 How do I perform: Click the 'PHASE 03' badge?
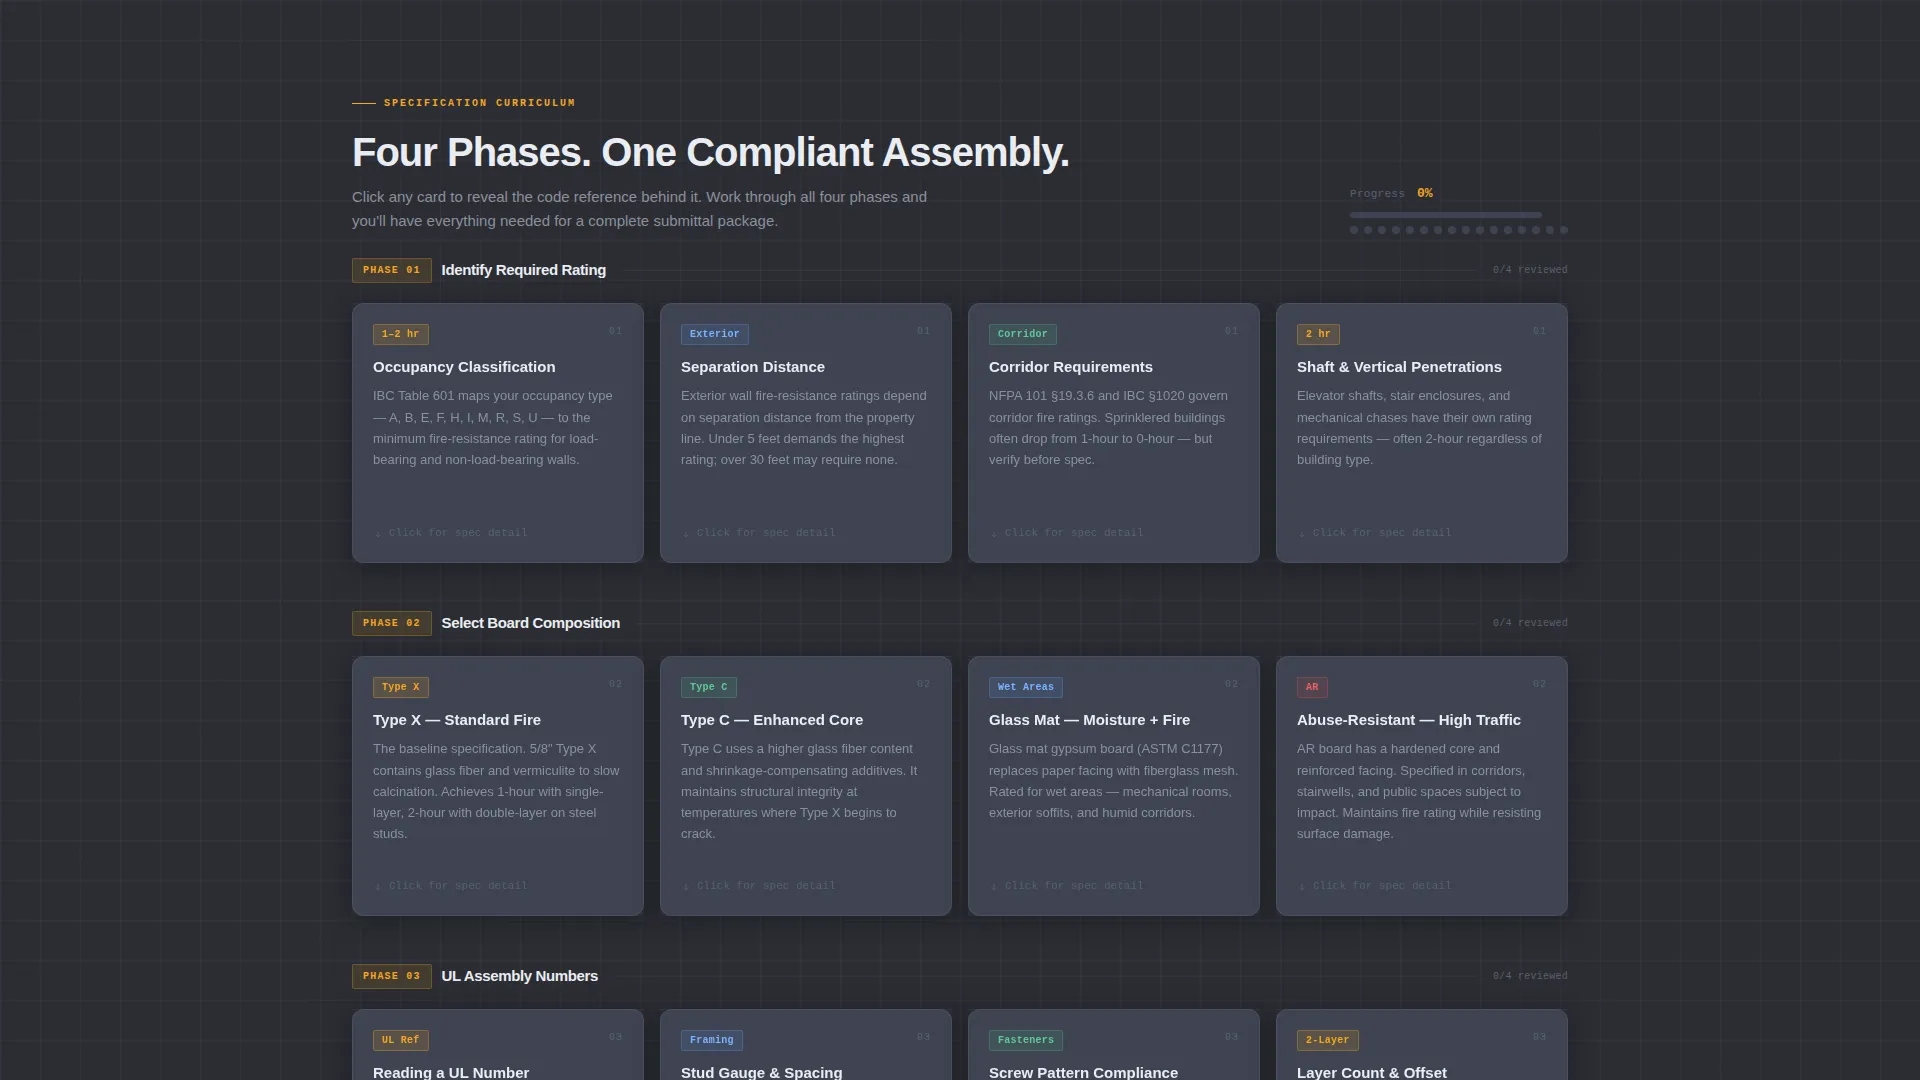tap(391, 976)
